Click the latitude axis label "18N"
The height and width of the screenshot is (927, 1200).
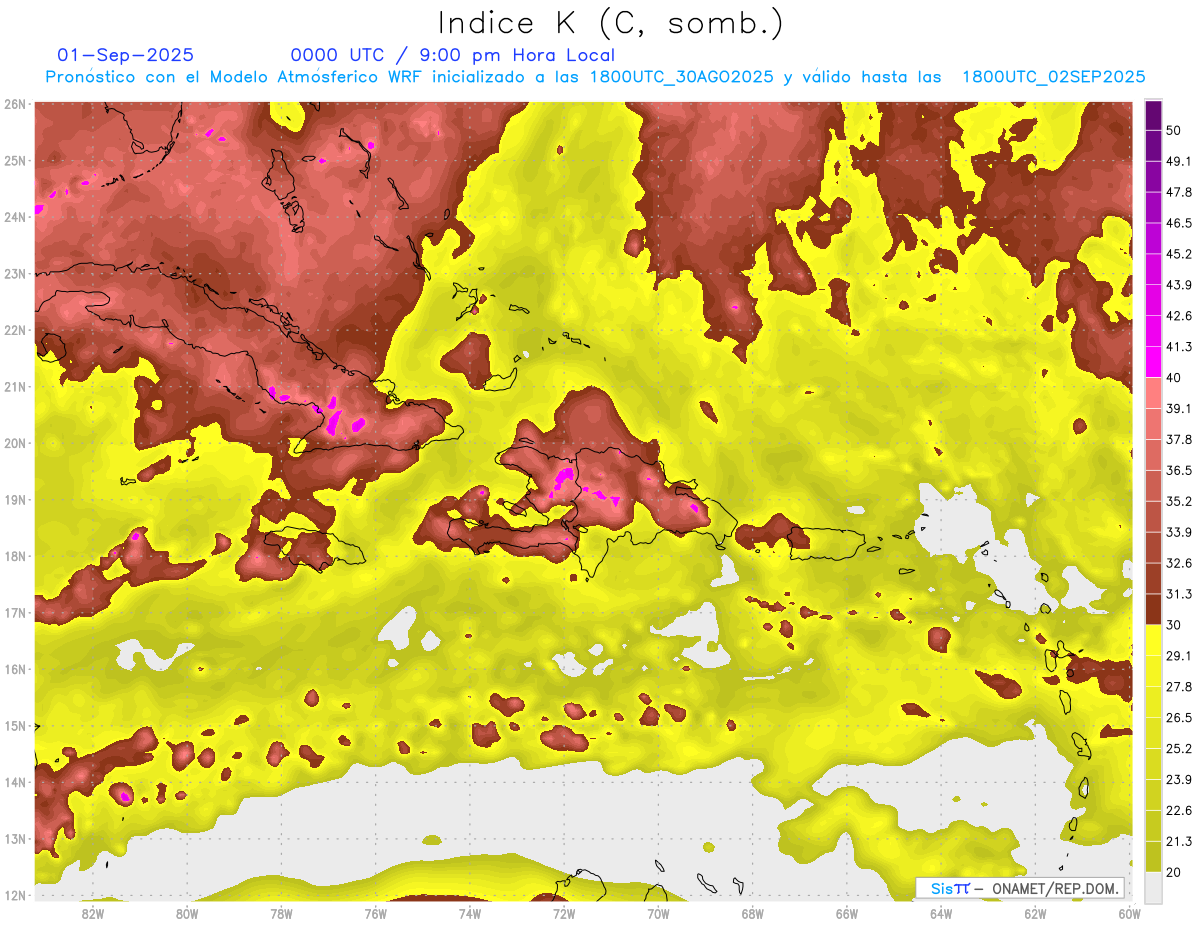[15, 556]
